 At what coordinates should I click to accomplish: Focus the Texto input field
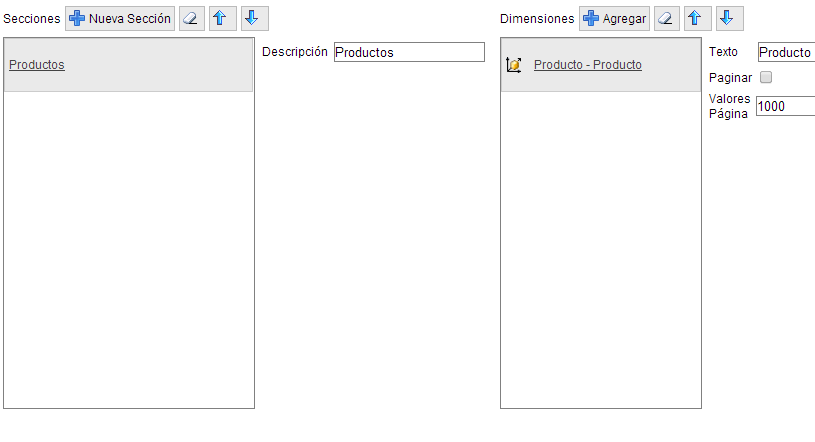pos(785,53)
